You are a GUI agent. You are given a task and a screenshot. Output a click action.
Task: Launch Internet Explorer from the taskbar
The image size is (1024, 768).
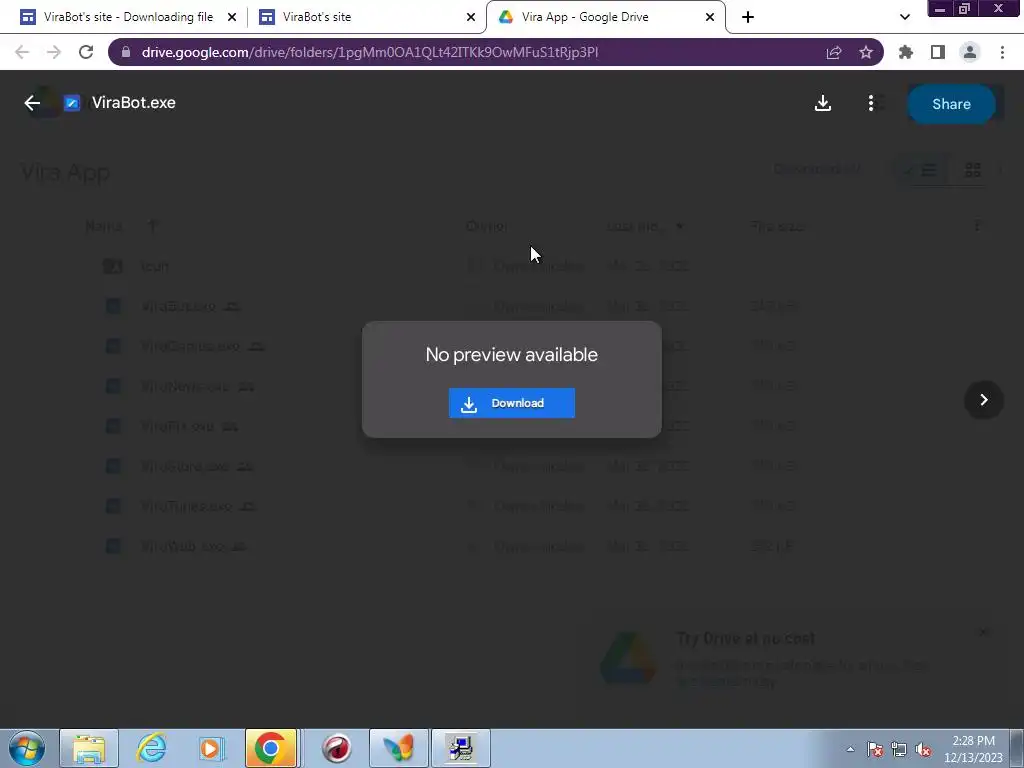pos(151,748)
